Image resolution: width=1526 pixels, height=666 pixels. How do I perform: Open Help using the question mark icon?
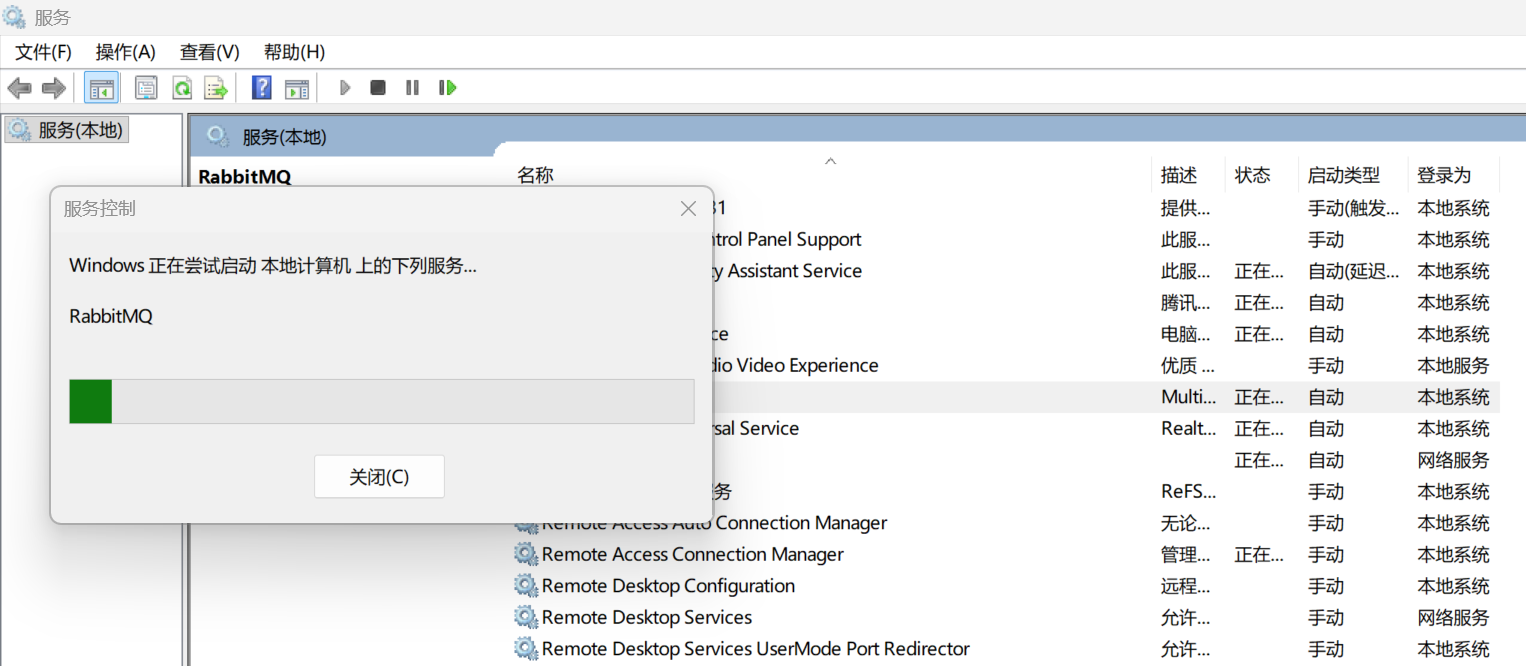(x=262, y=87)
